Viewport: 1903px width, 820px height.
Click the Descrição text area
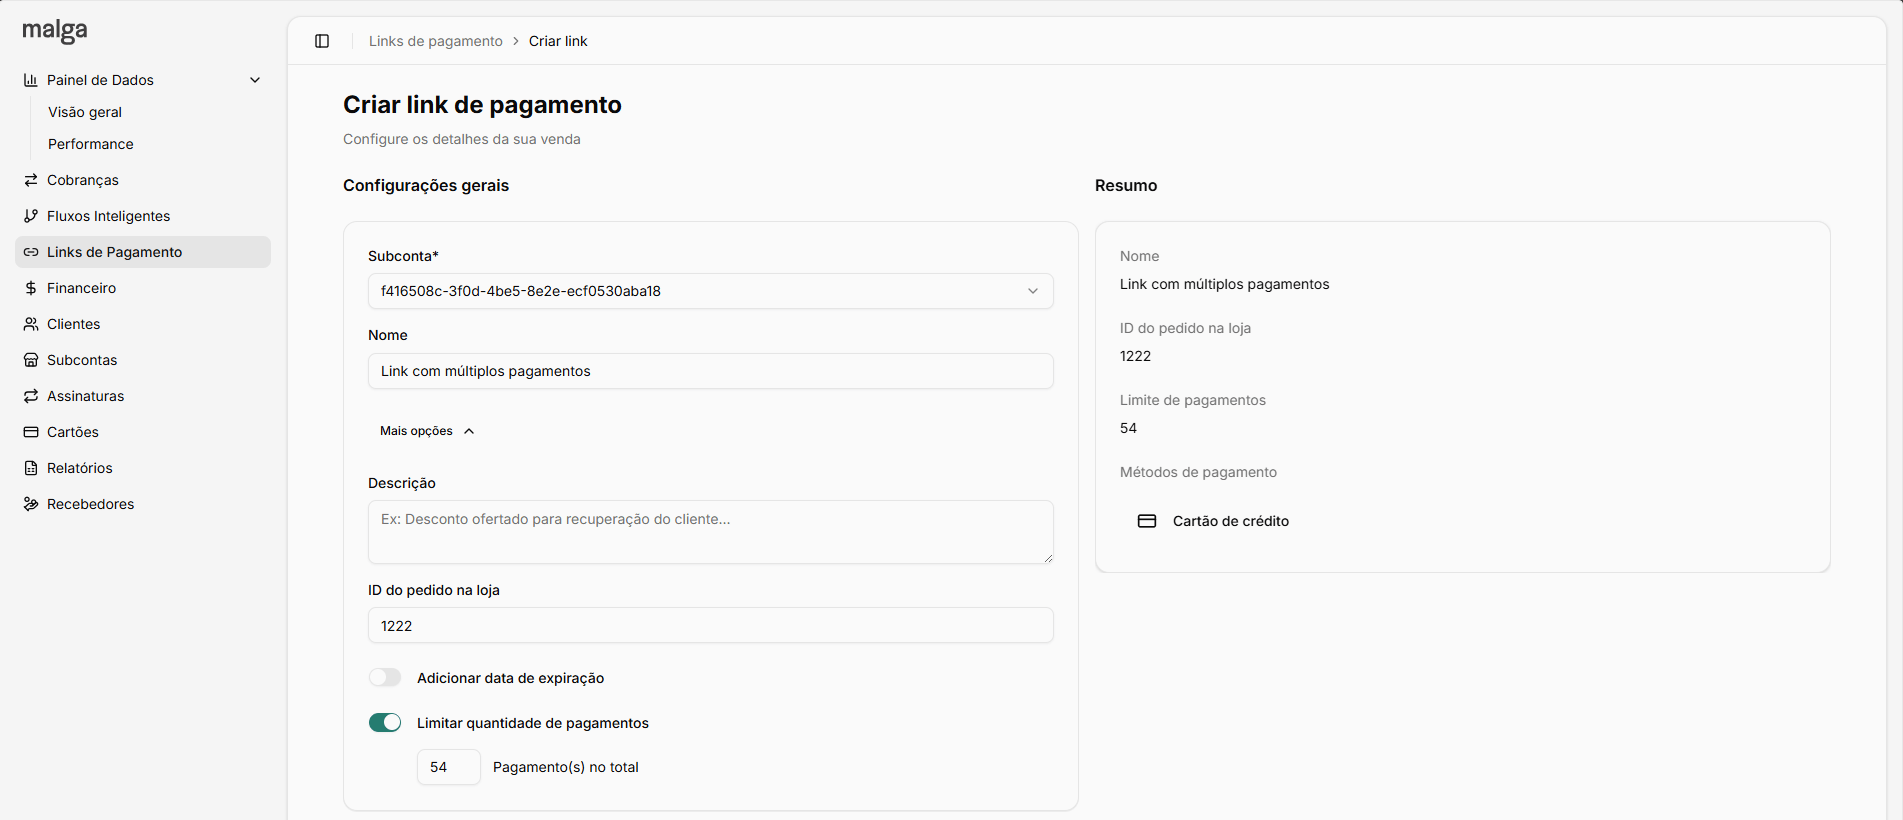[x=711, y=532]
